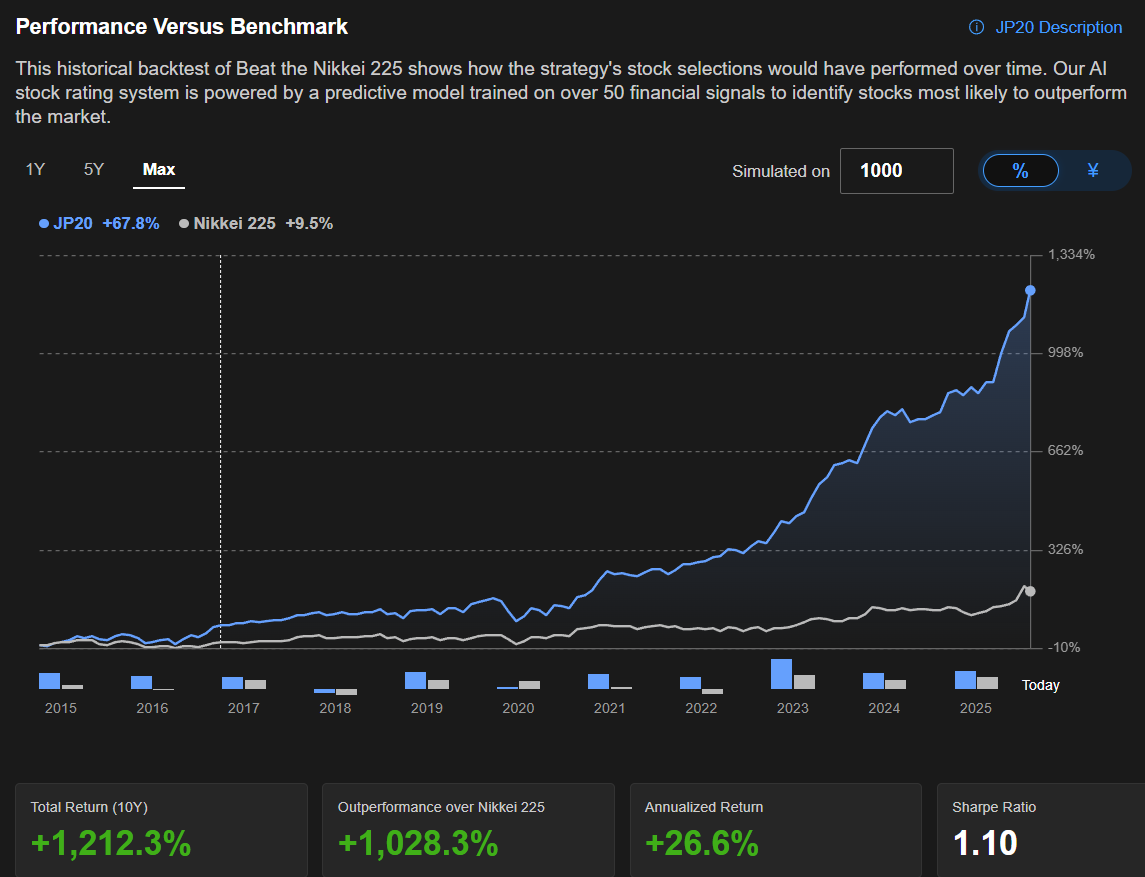This screenshot has width=1145, height=877.
Task: Choose the Max time range tab
Action: 159,169
